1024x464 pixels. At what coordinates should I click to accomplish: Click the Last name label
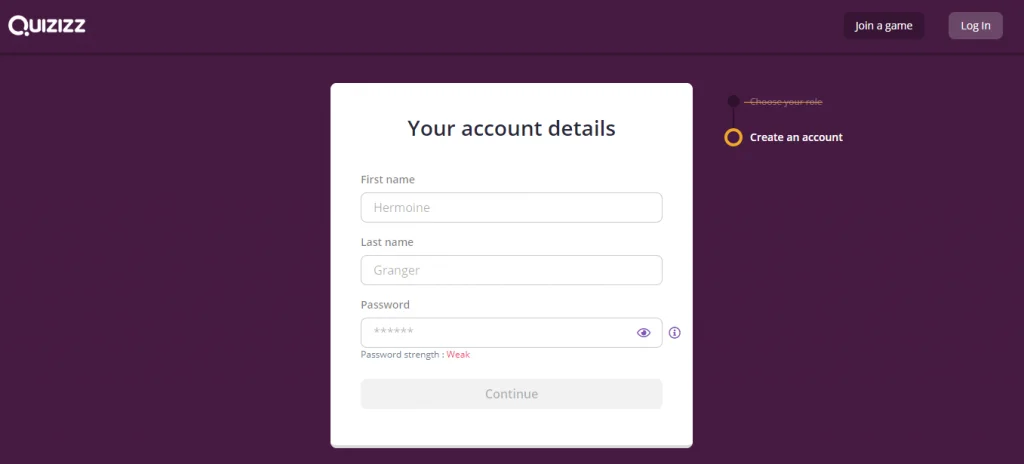pyautogui.click(x=386, y=242)
